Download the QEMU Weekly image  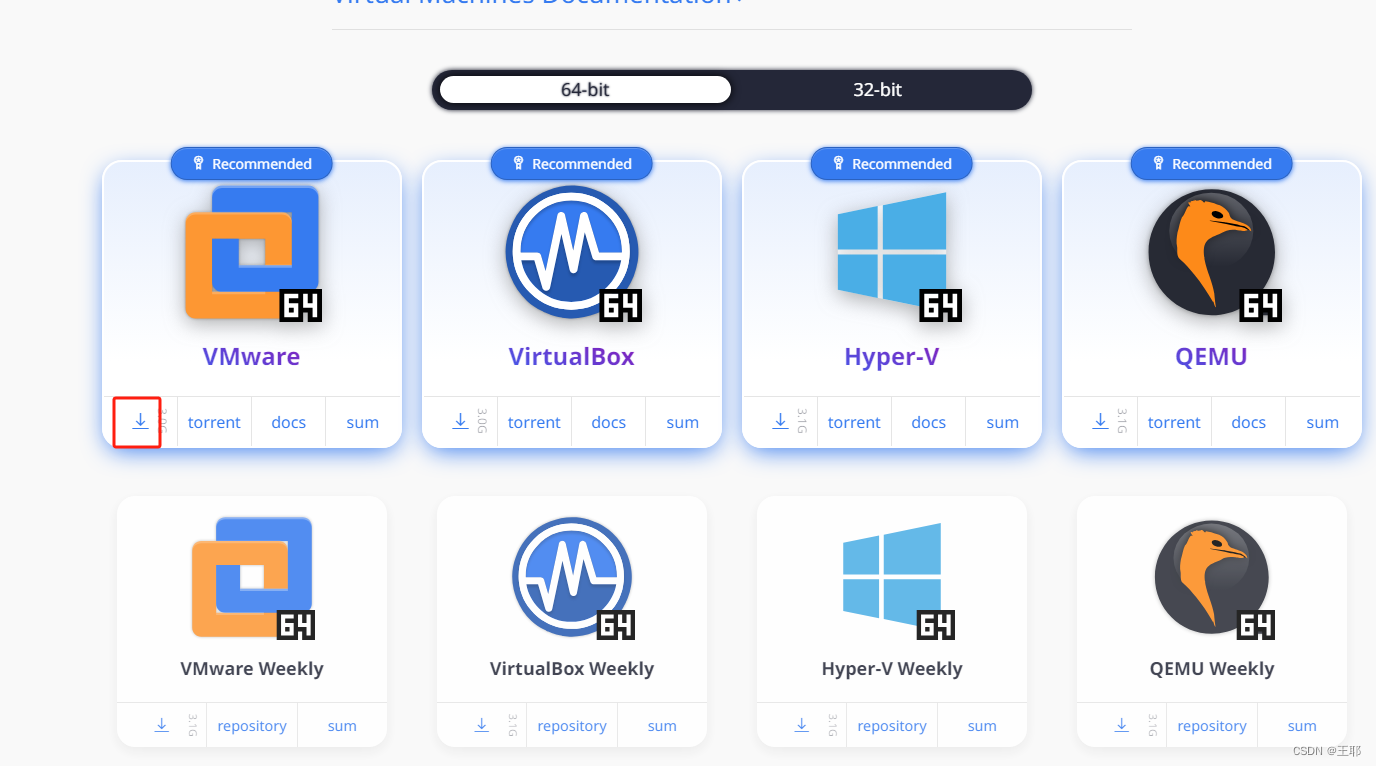point(1122,725)
